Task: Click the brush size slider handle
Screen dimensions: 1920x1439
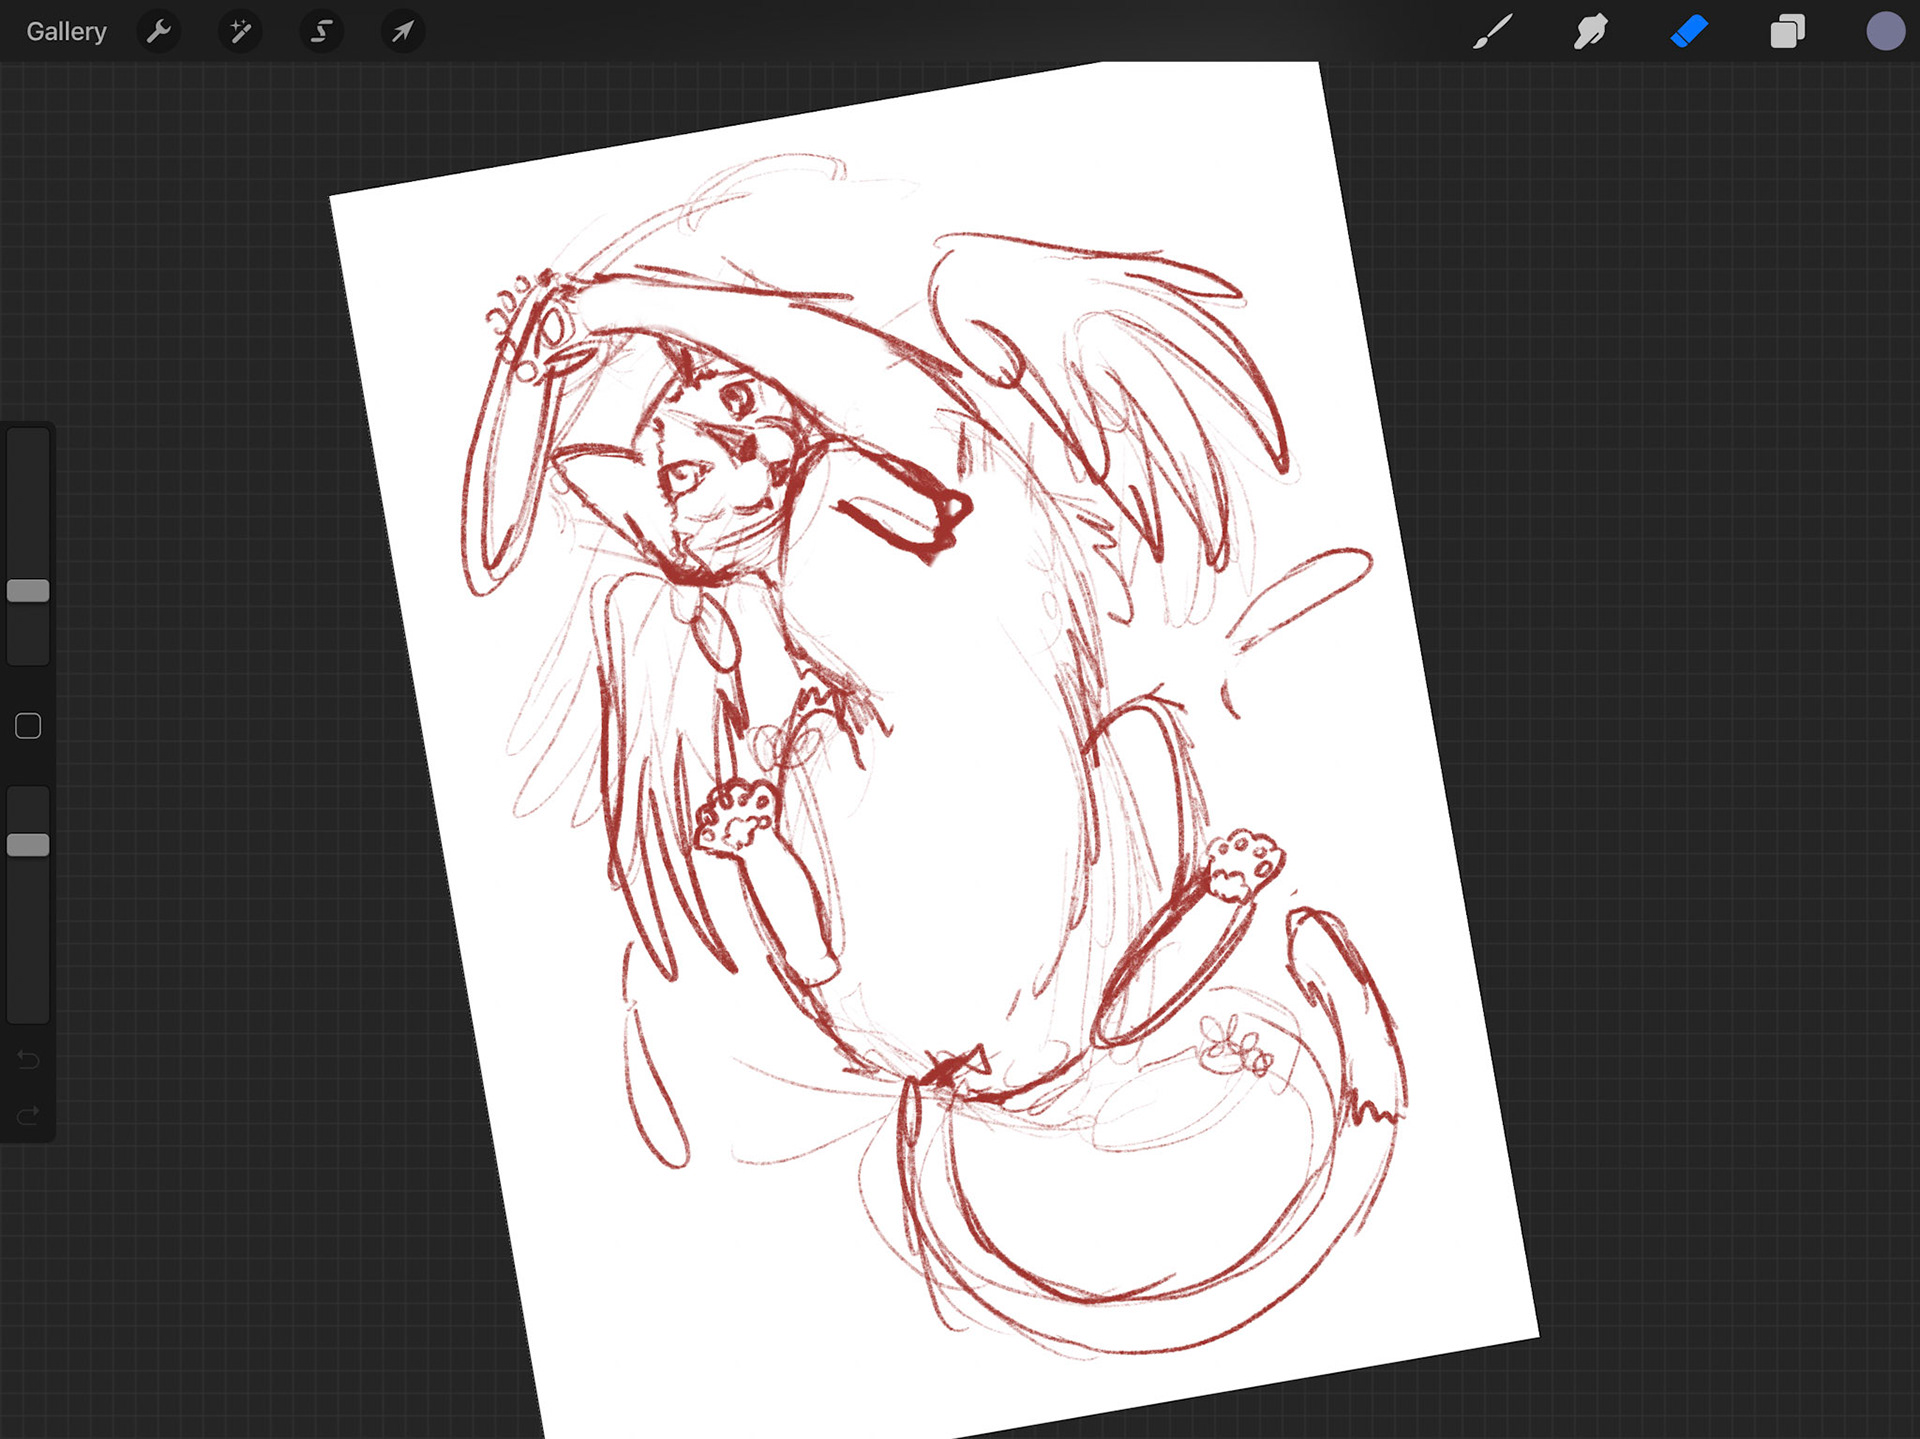Action: point(28,591)
